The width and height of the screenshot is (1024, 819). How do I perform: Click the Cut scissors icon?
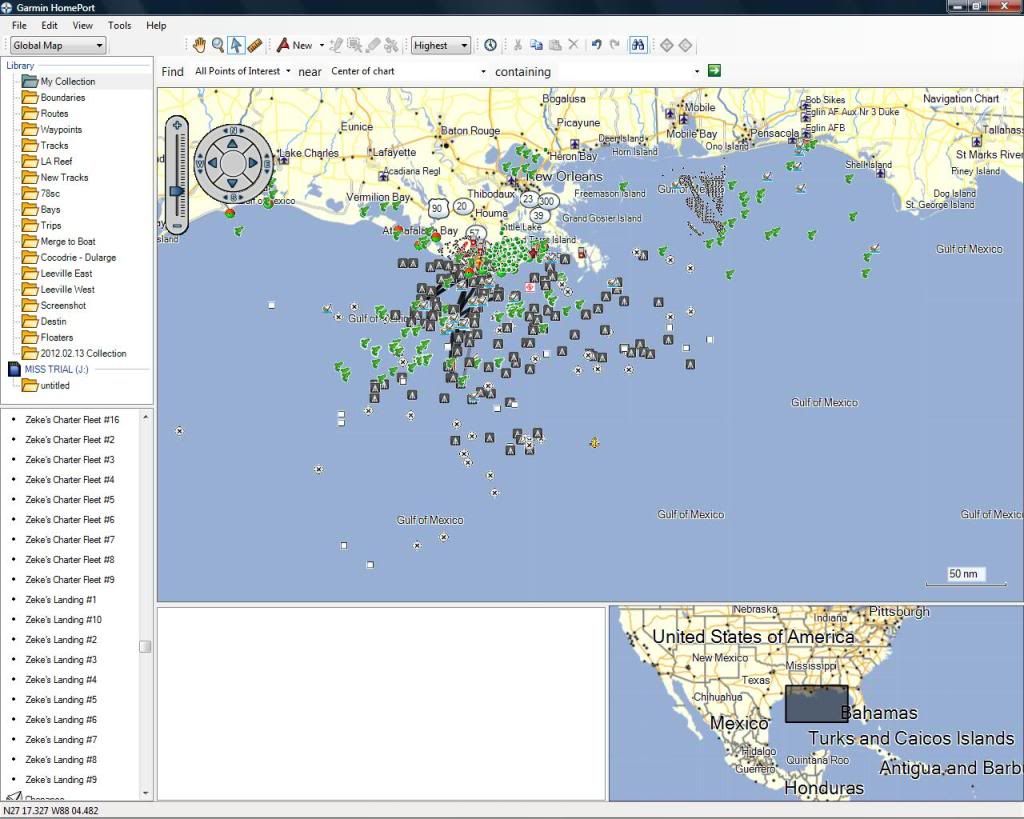pos(518,45)
